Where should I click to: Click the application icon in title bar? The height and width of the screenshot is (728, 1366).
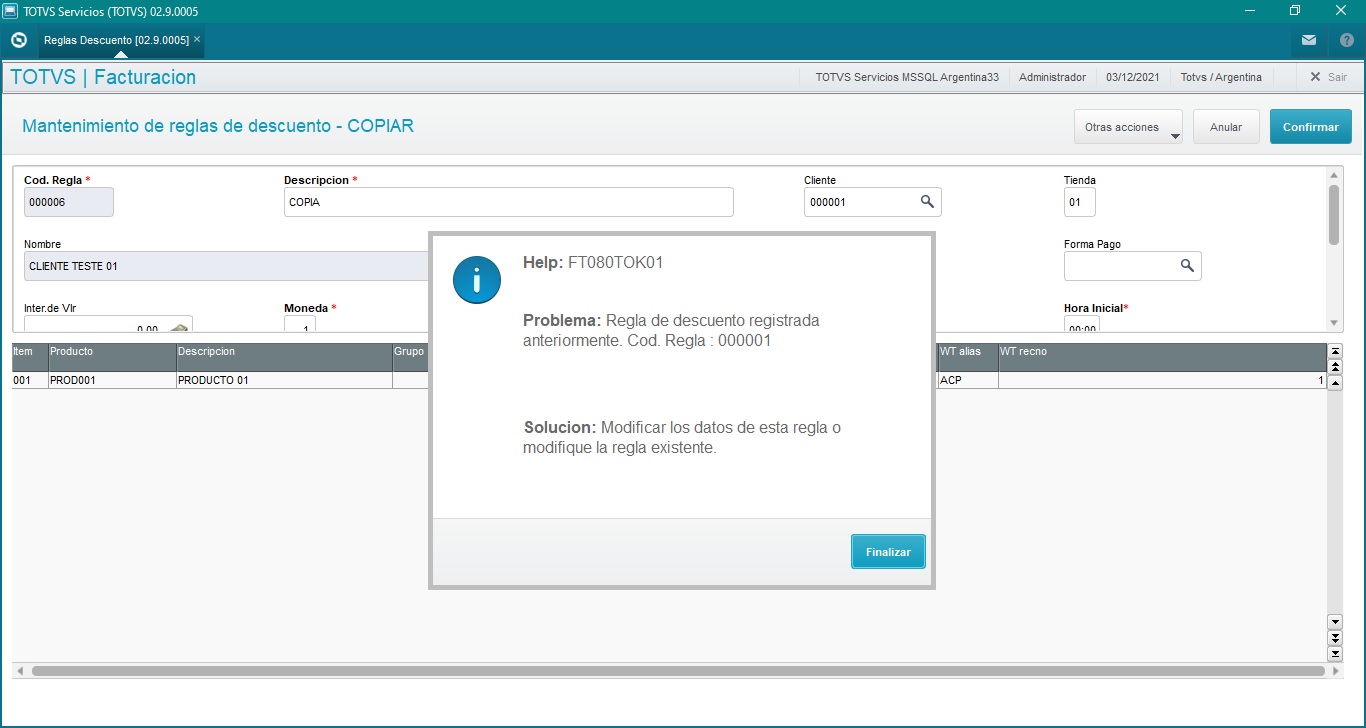[11, 10]
